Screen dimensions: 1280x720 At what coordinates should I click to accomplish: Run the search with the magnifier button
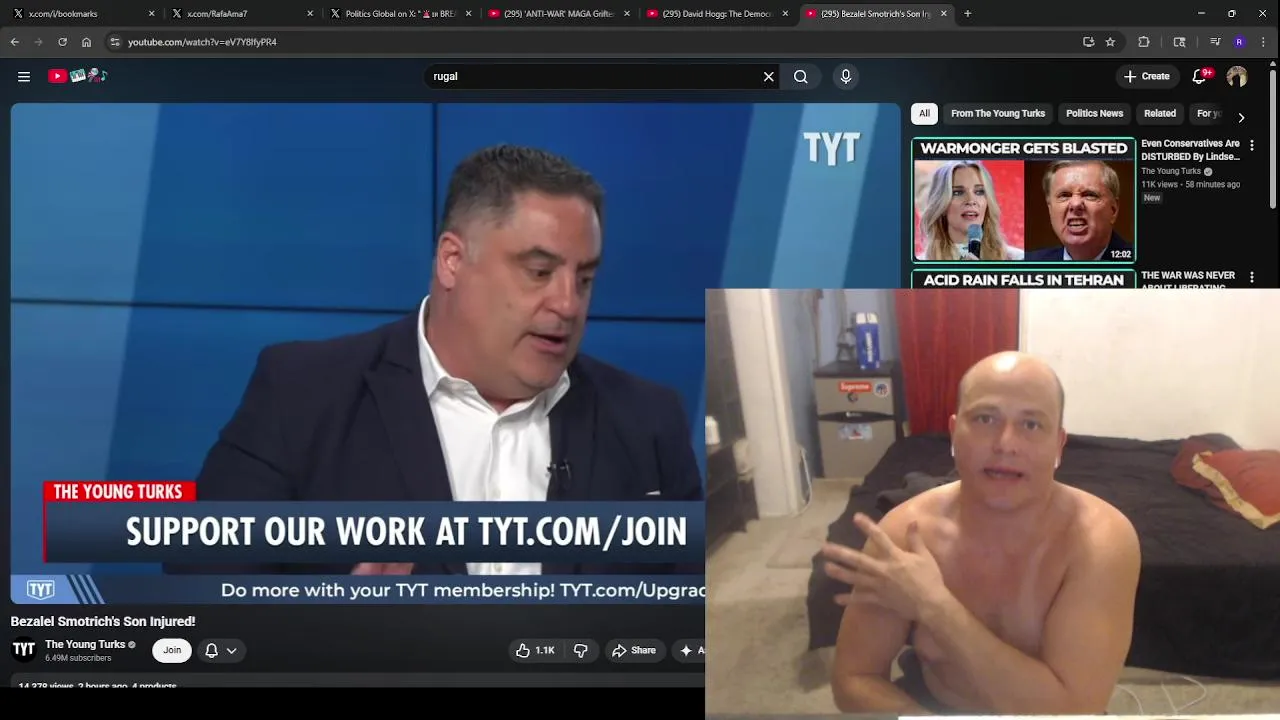pos(801,76)
